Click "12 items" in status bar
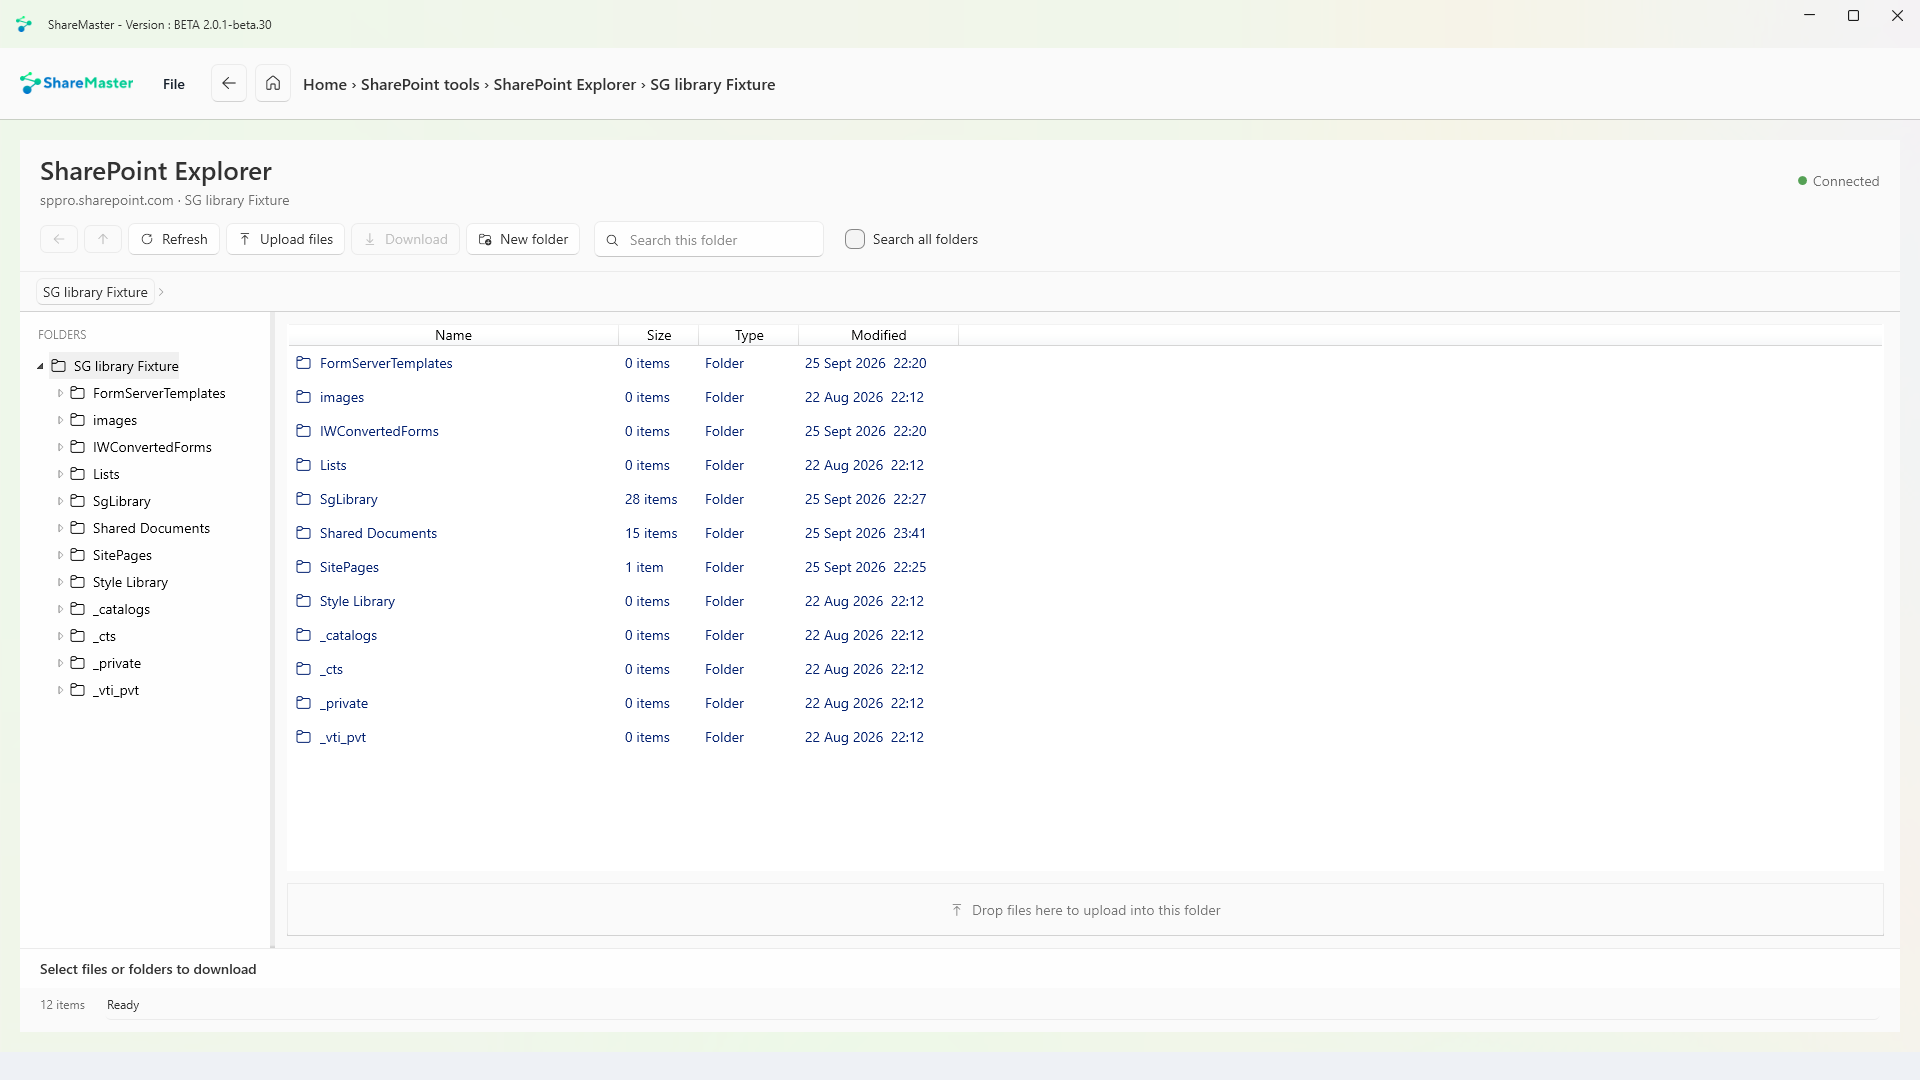 coord(62,1005)
